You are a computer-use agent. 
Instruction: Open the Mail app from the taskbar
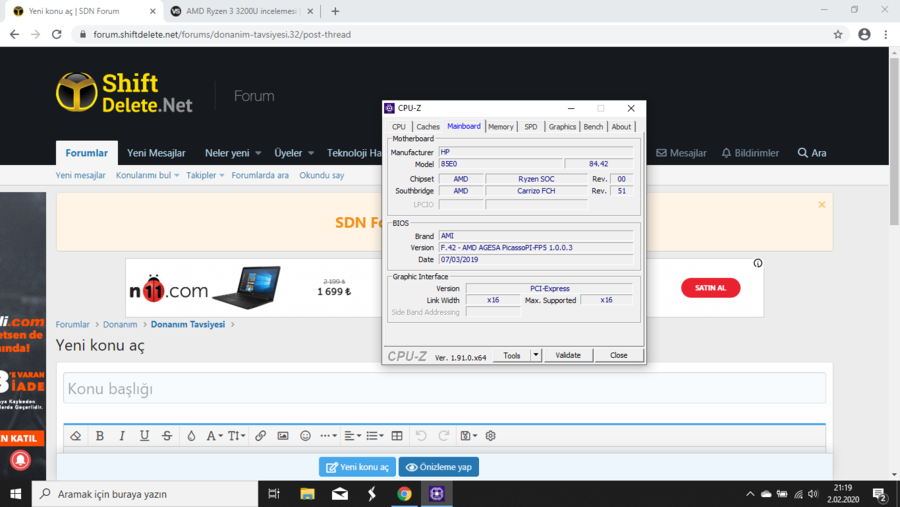click(340, 494)
